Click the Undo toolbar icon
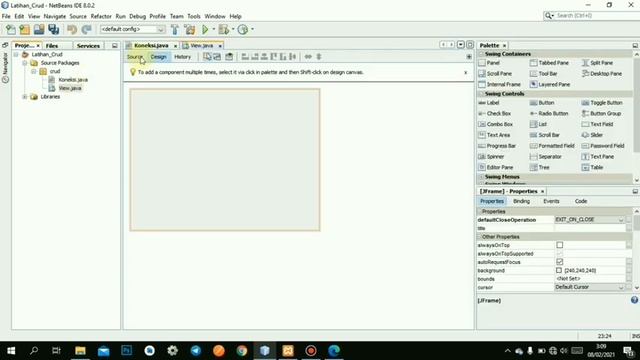Image resolution: width=640 pixels, height=360 pixels. [x=72, y=29]
